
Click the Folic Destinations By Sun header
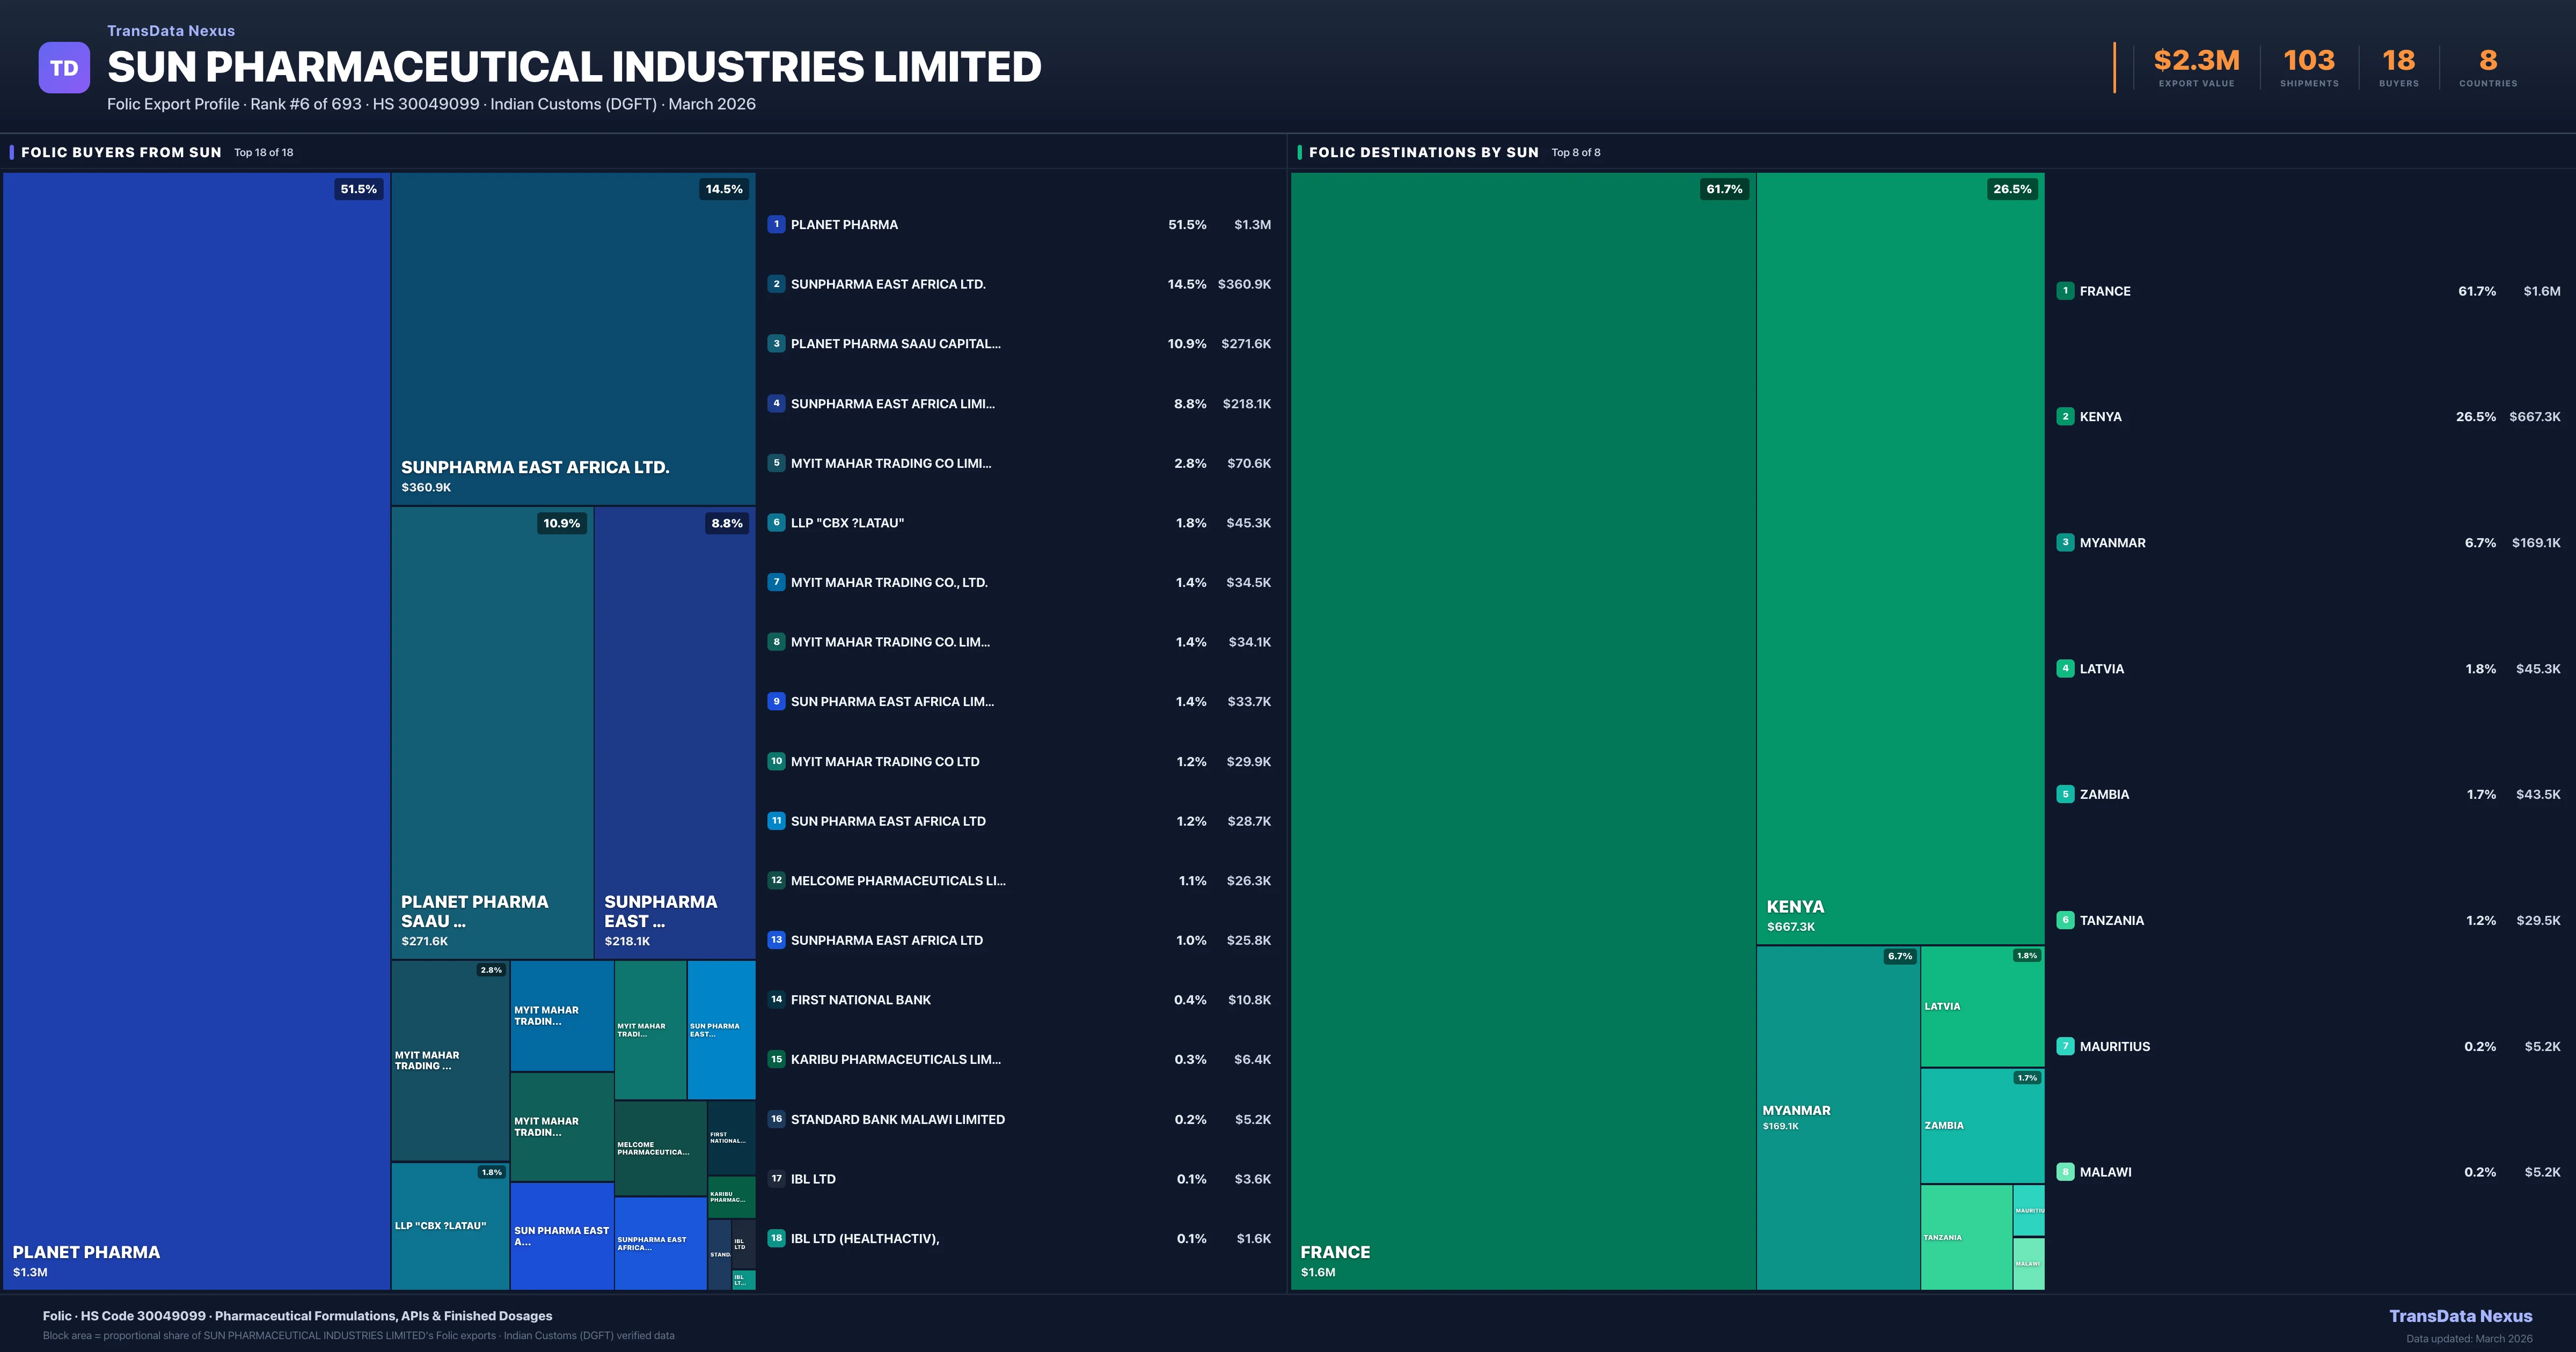click(x=1423, y=152)
